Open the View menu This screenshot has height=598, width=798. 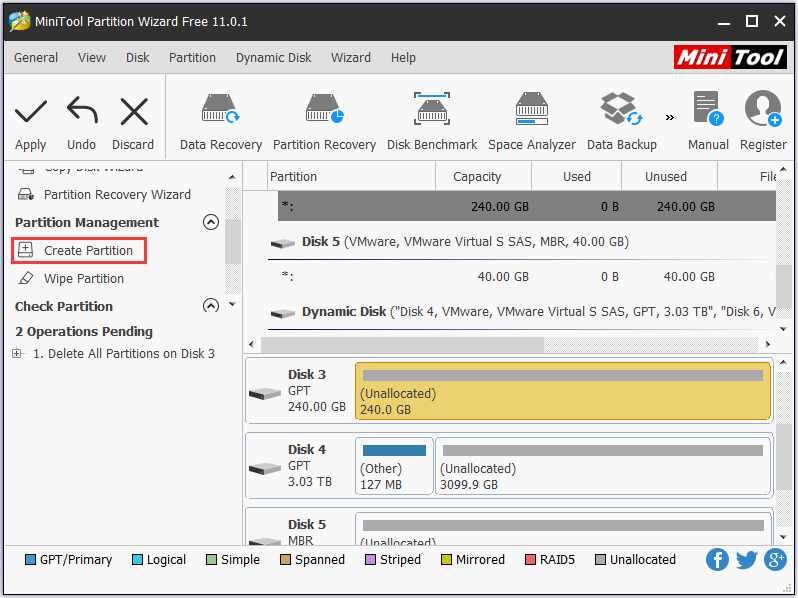[x=92, y=58]
